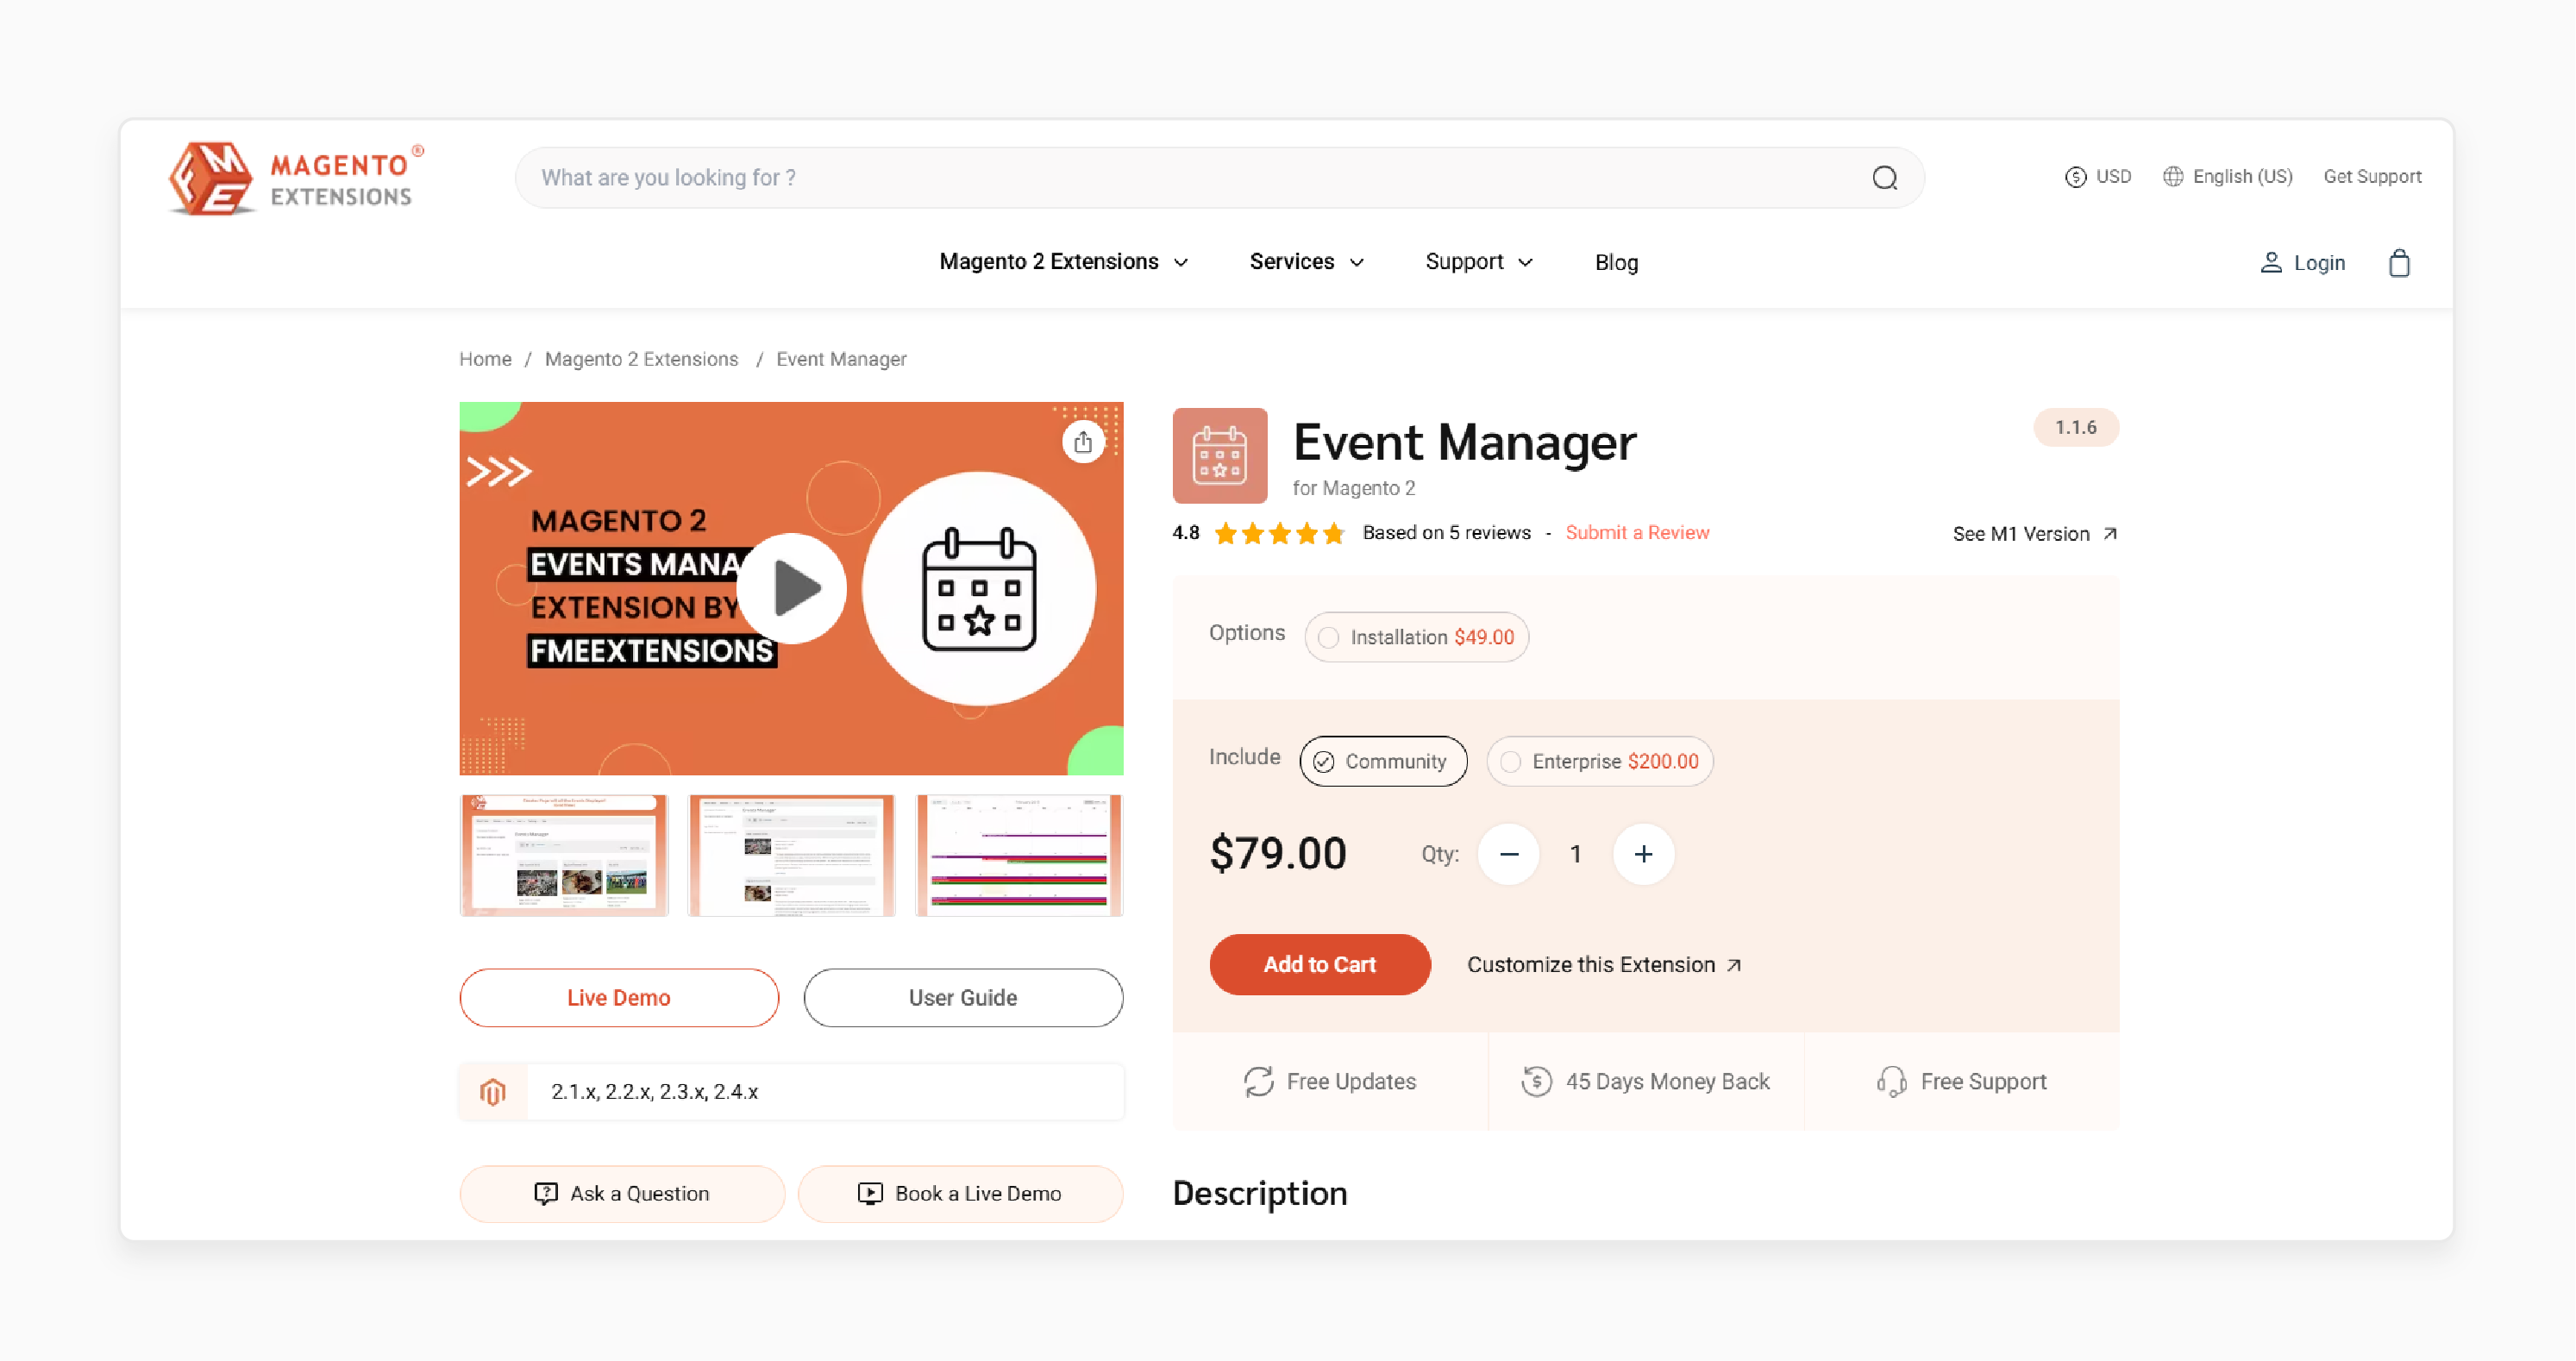Image resolution: width=2576 pixels, height=1361 pixels.
Task: Click the Event Manager breadcrumb
Action: pyautogui.click(x=841, y=359)
